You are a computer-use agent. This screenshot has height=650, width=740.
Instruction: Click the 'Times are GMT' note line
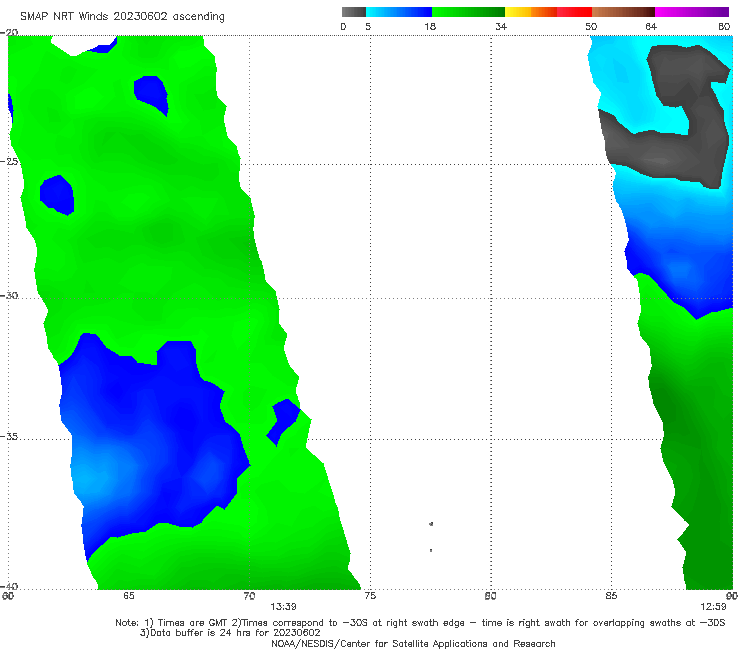(x=420, y=623)
